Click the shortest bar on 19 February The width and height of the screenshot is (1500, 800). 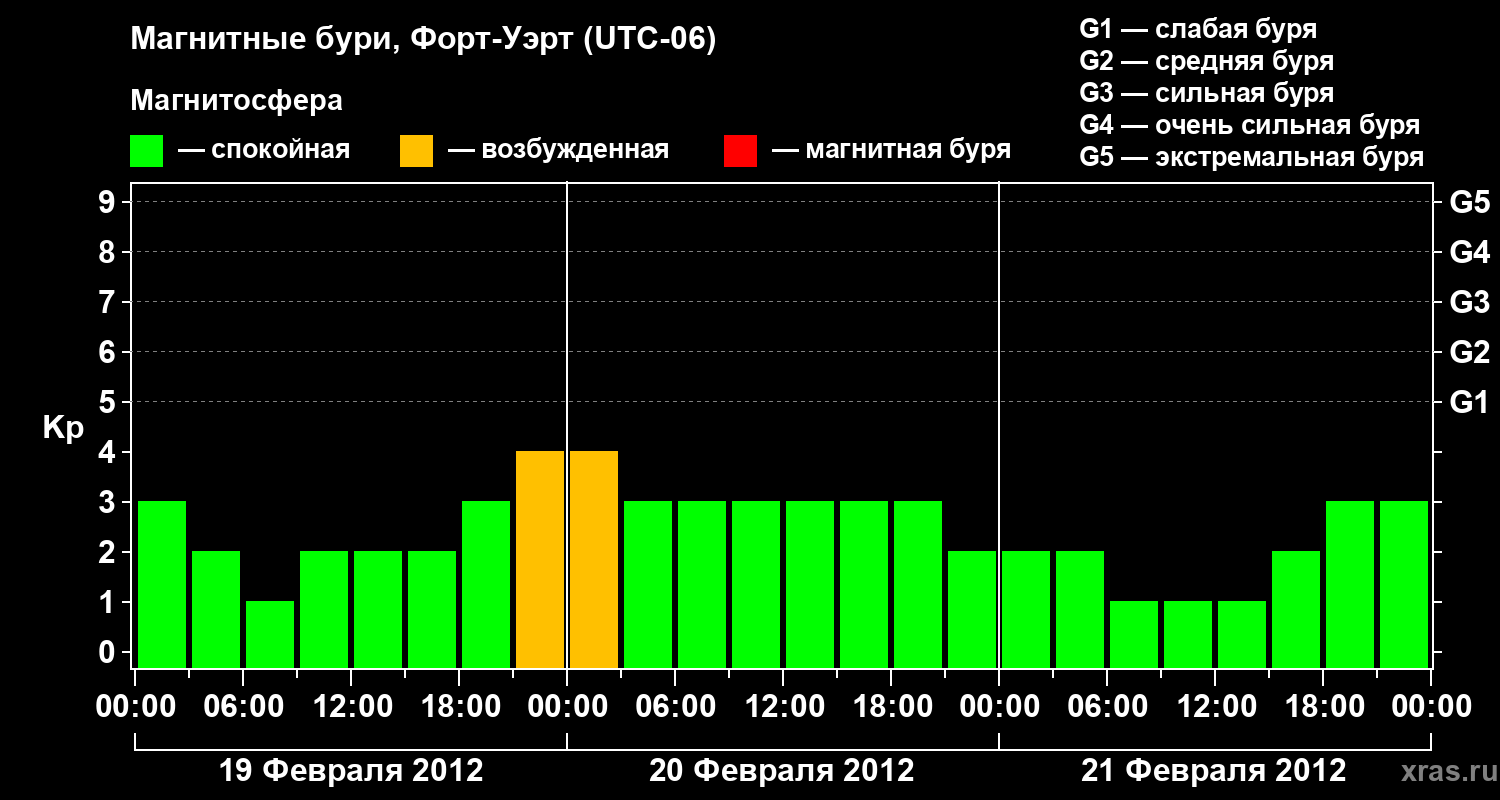click(x=270, y=634)
